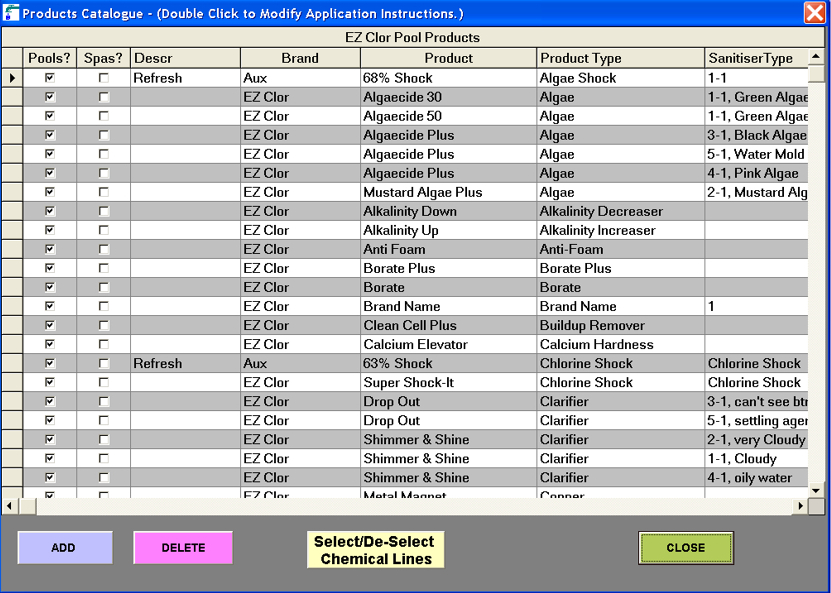Toggle Pools checkbox for Borate Plus row
Image resolution: width=831 pixels, height=593 pixels.
[x=50, y=268]
